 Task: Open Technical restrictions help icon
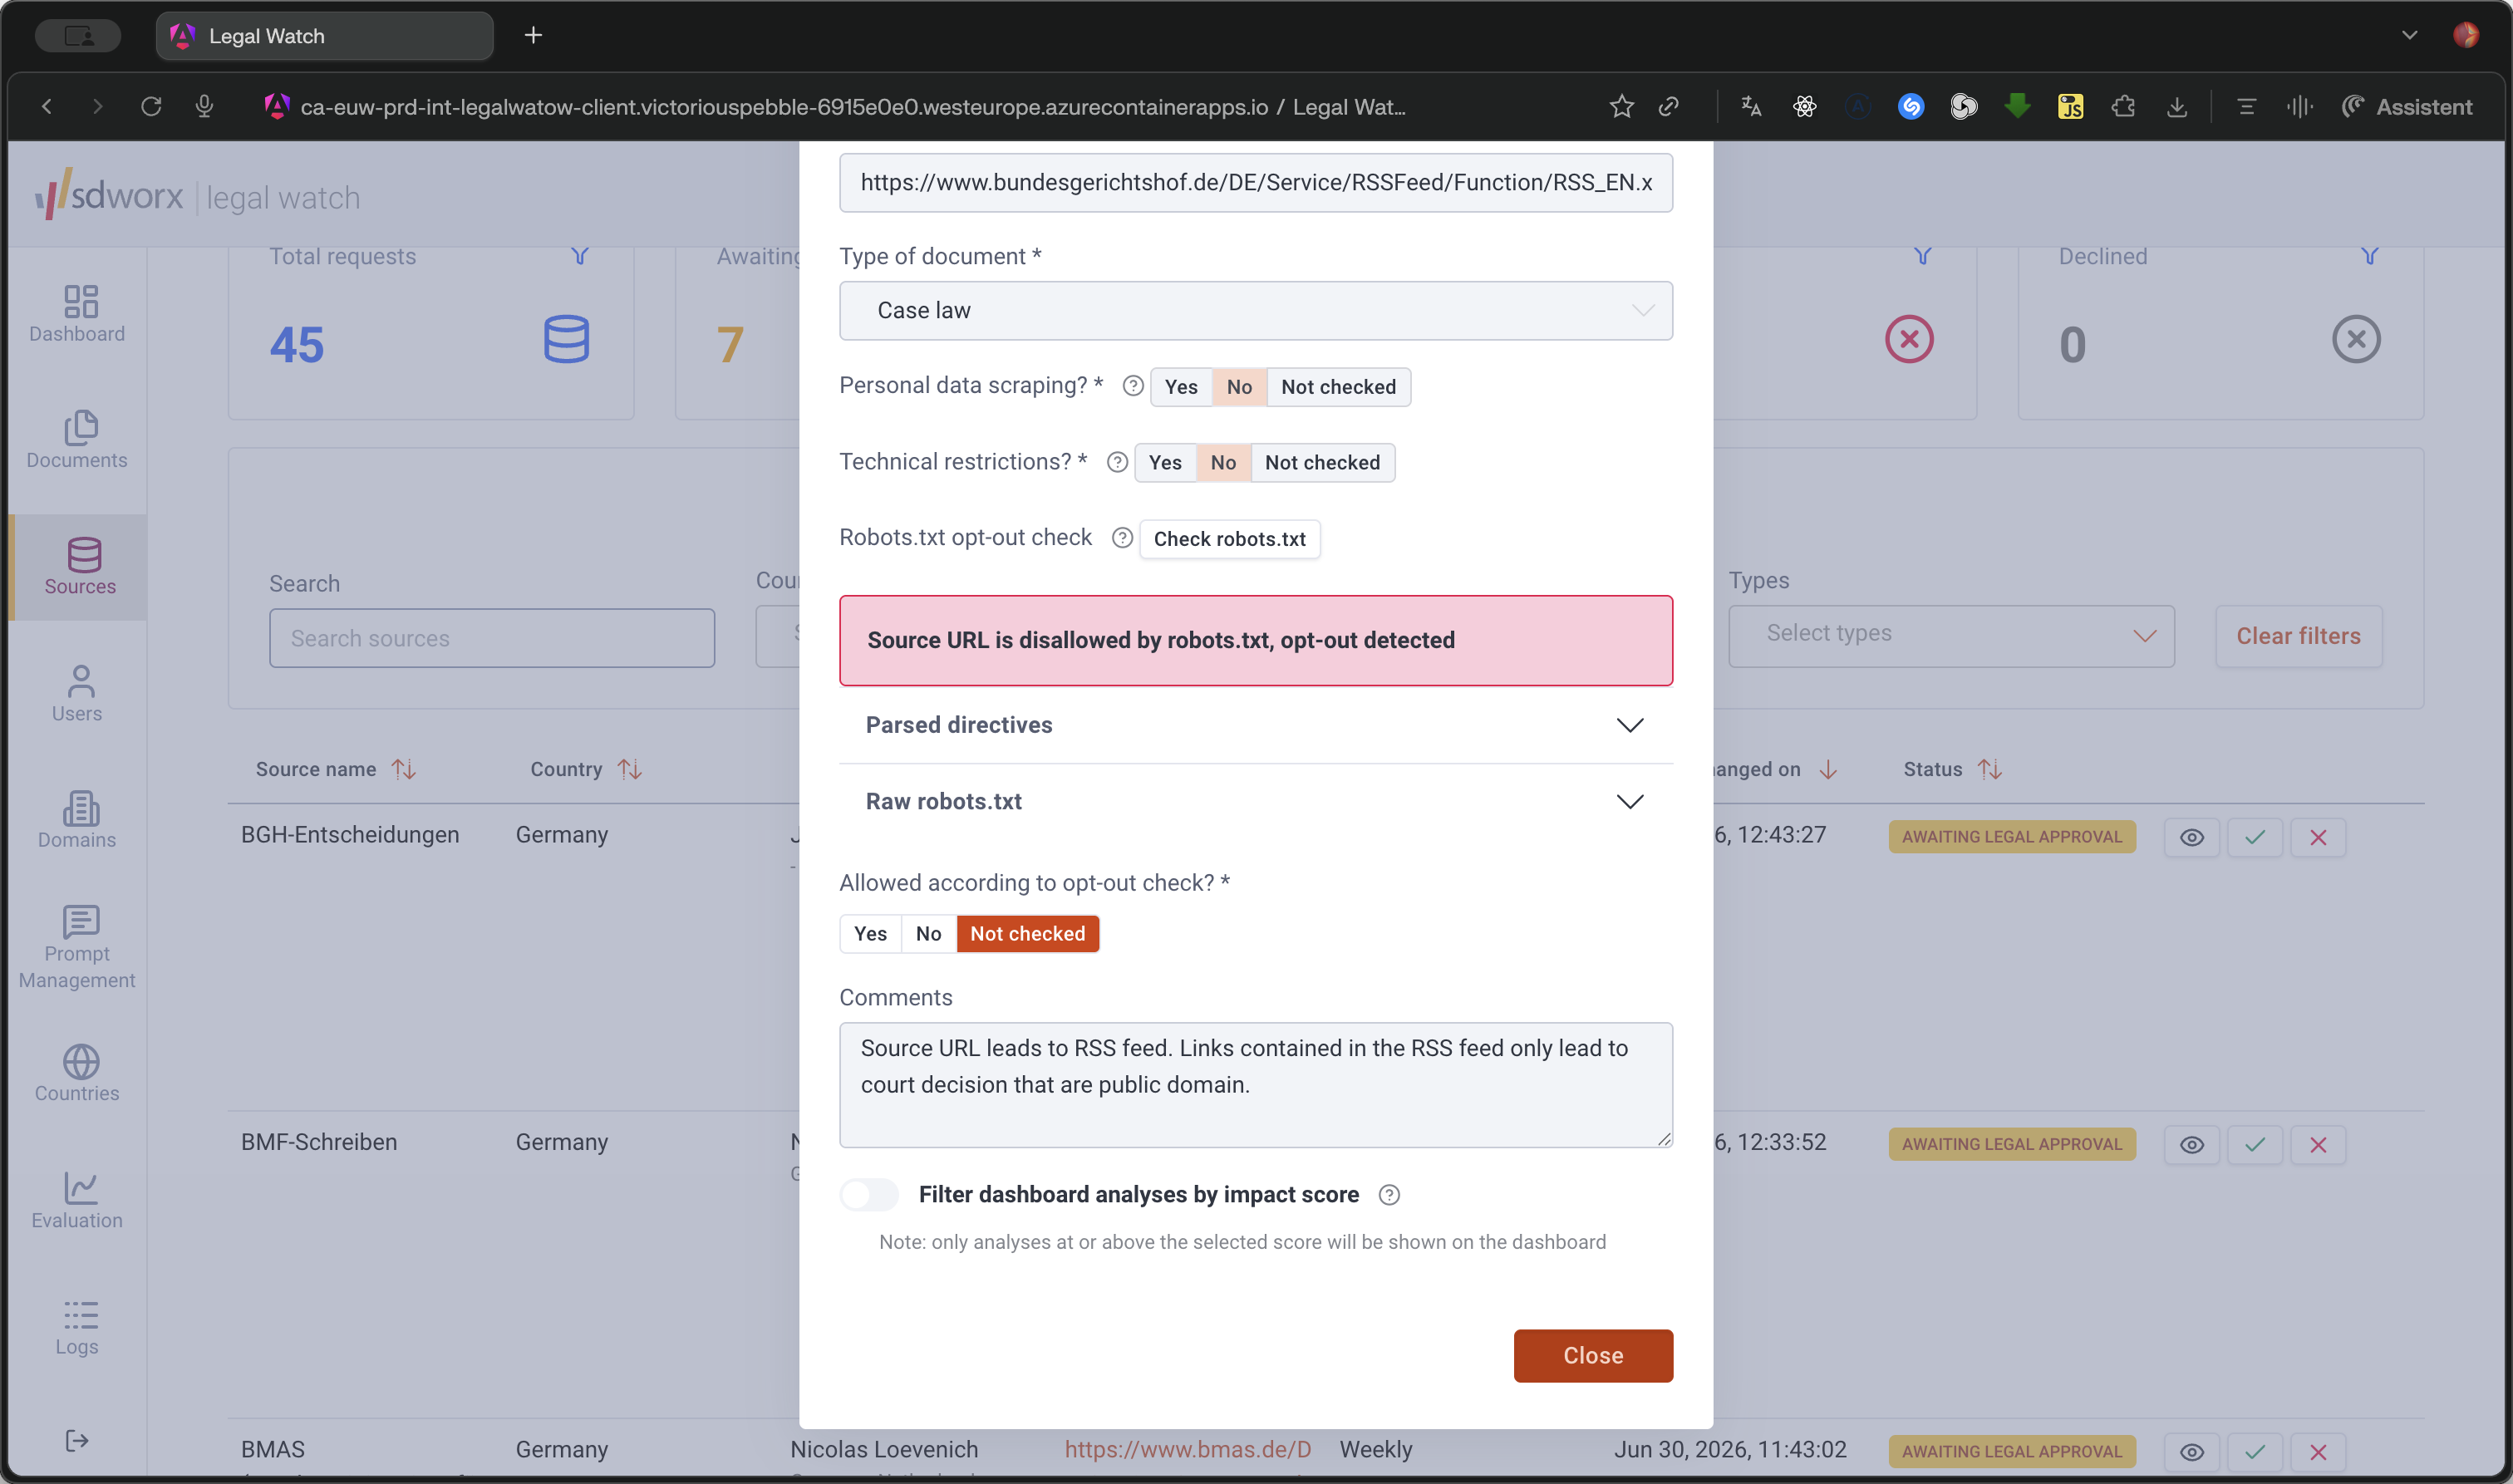[1117, 462]
